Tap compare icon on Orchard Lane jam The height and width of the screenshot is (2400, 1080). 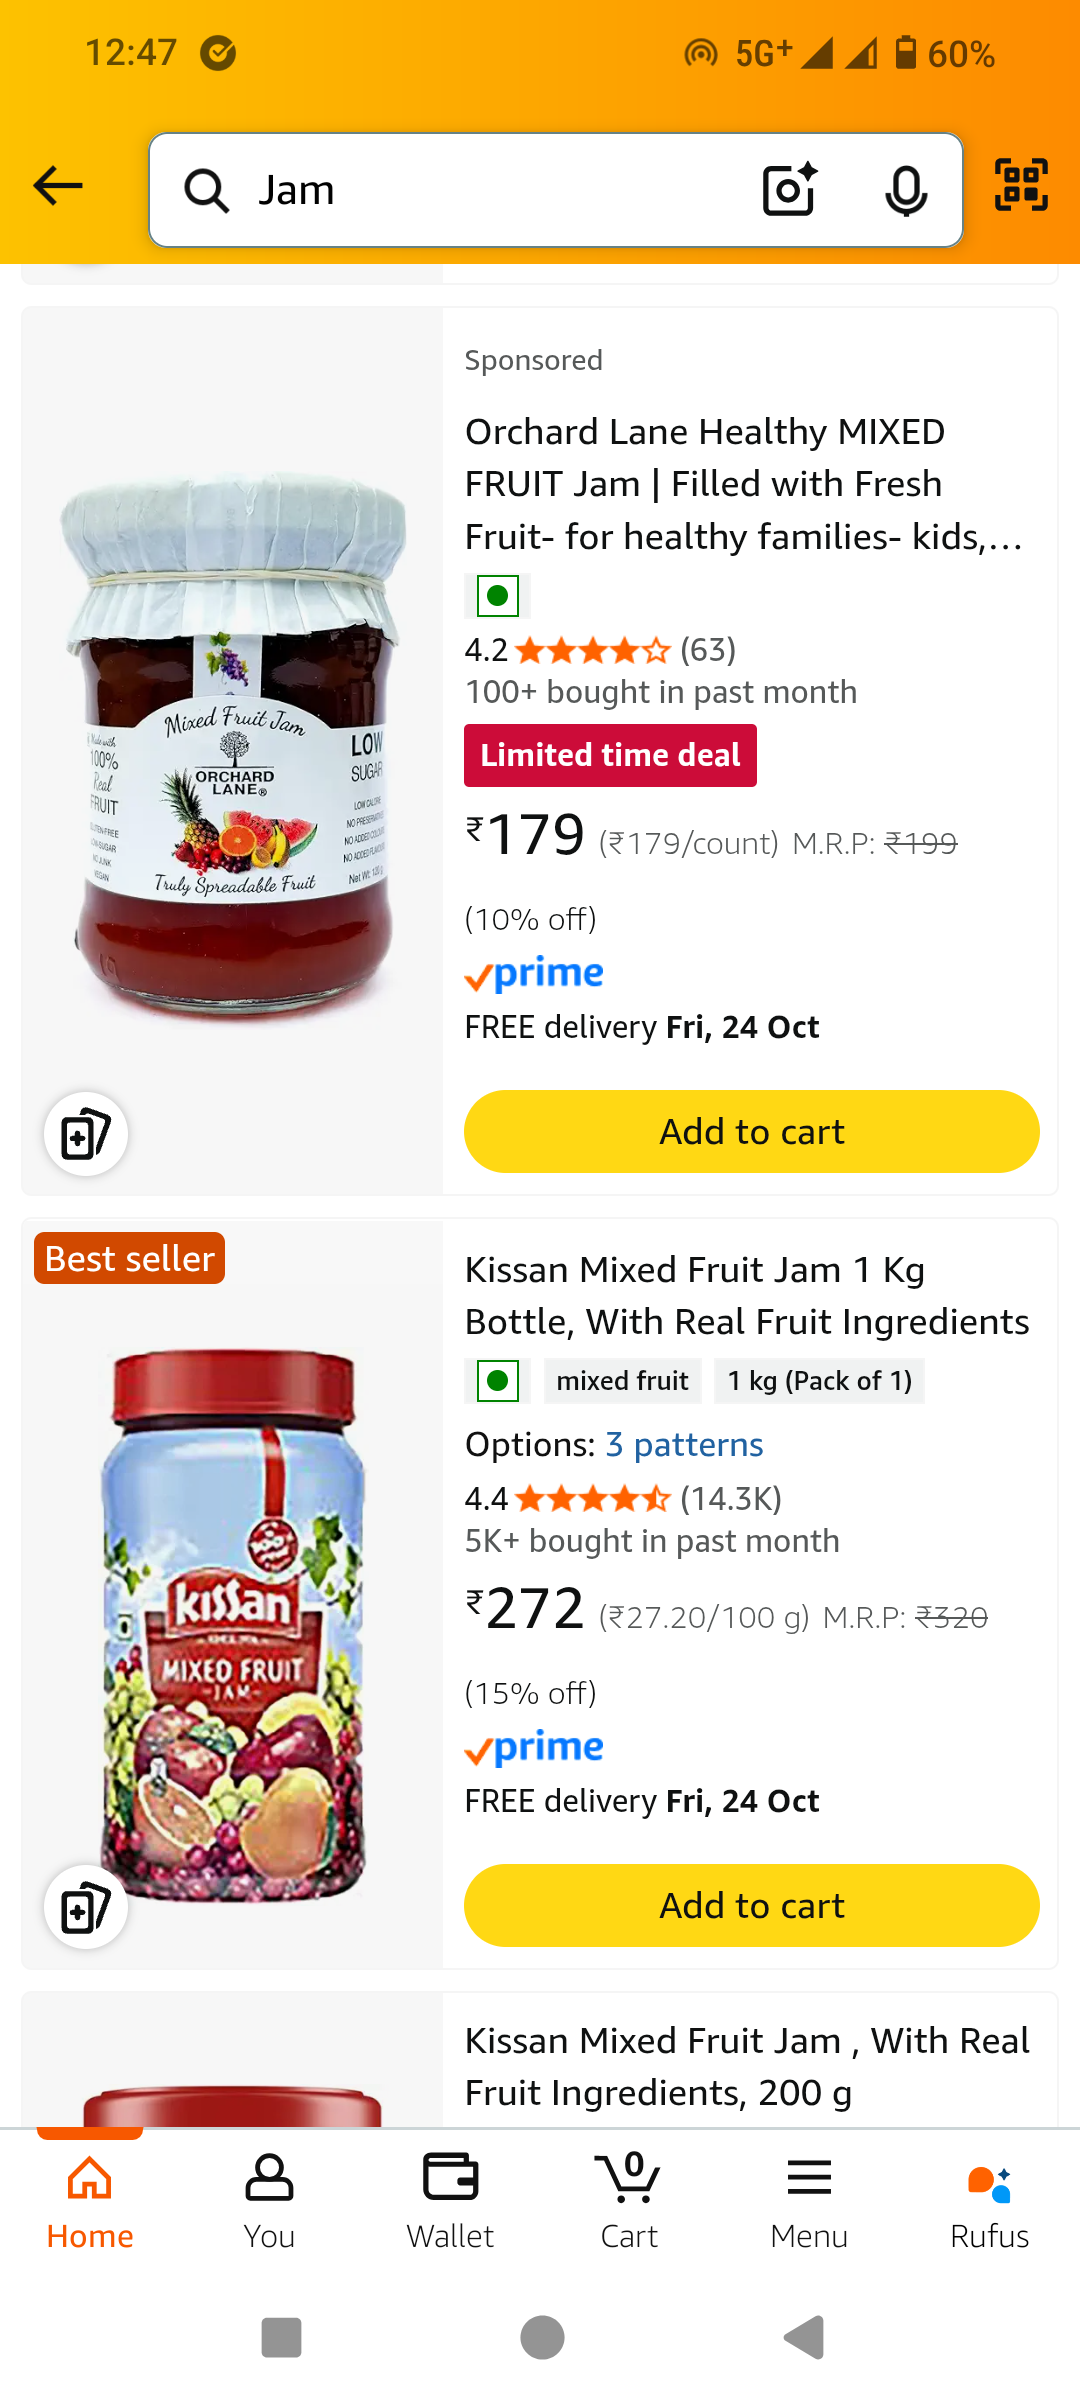click(x=86, y=1134)
